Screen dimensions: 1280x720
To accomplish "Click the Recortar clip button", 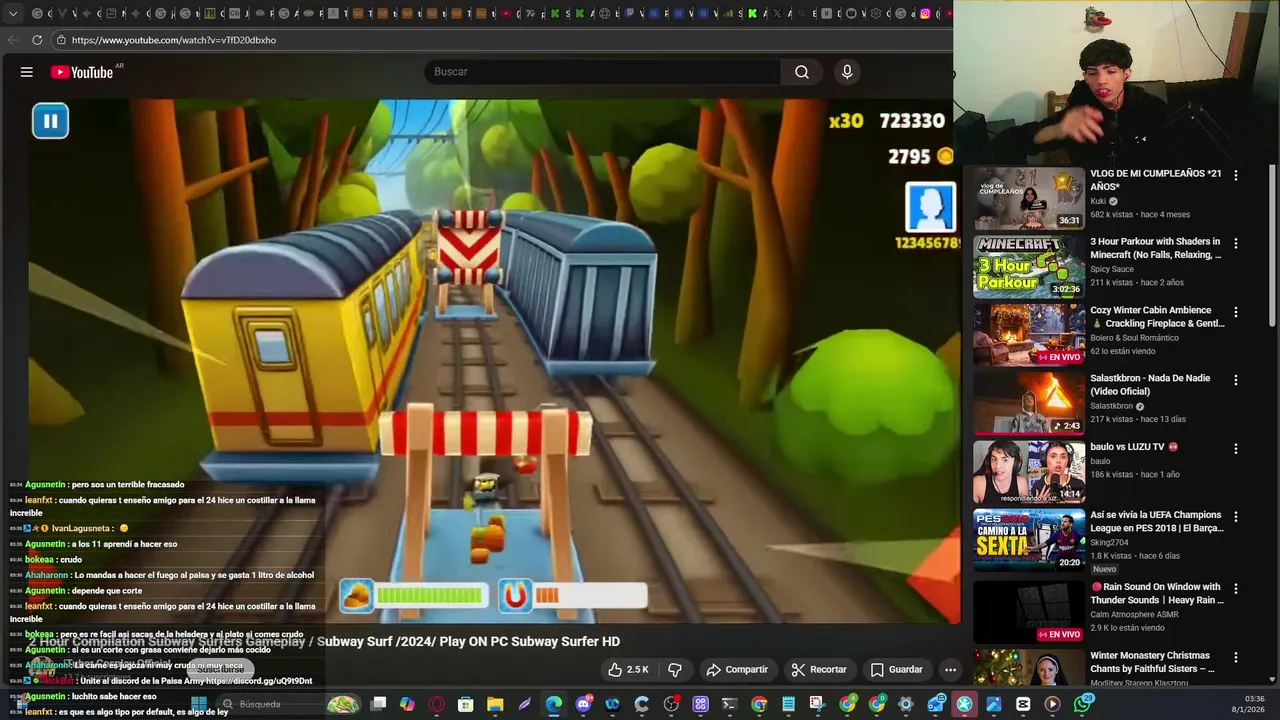I will (818, 669).
